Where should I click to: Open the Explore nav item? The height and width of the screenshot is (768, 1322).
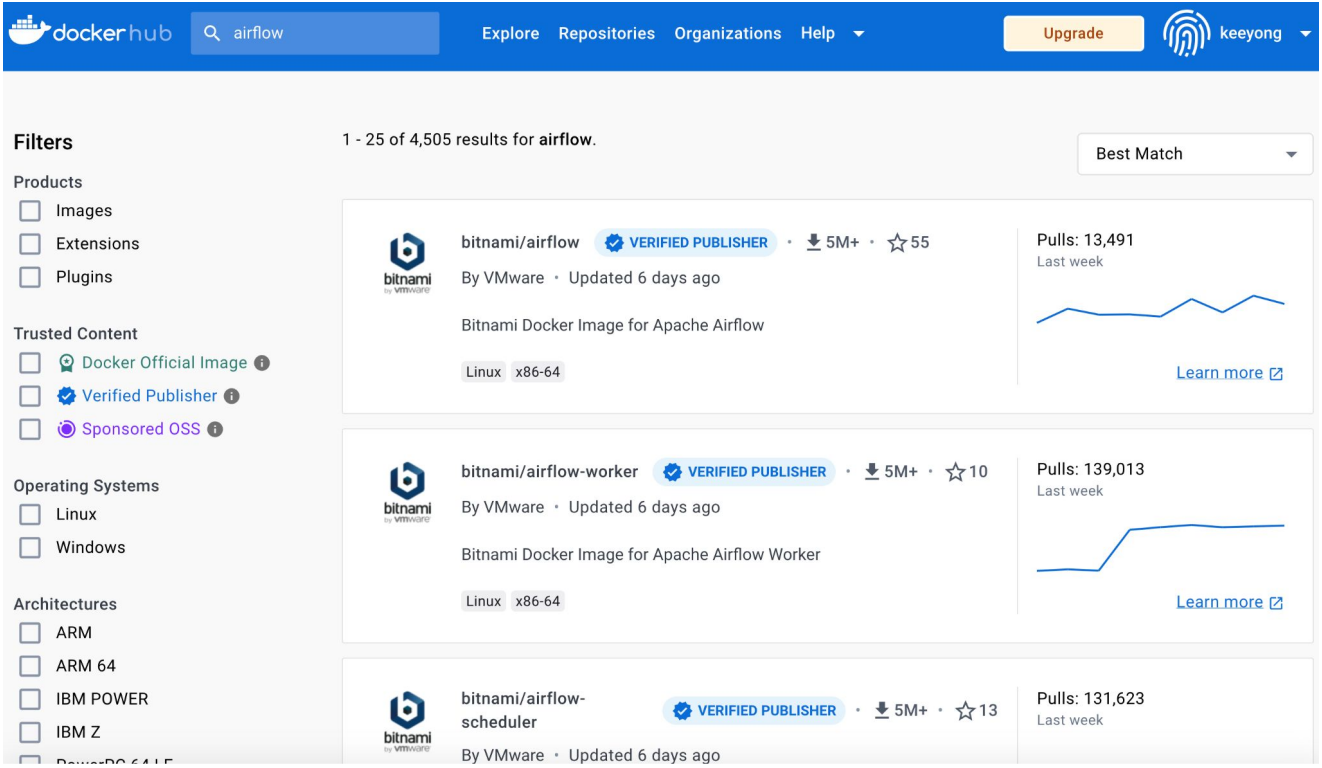click(x=510, y=33)
